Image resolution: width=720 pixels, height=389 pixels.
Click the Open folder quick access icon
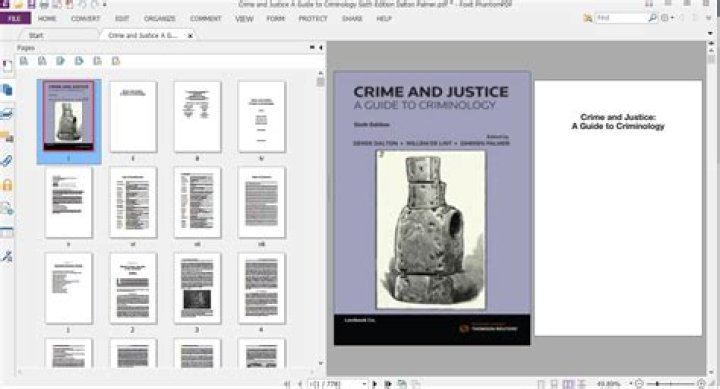coord(19,5)
